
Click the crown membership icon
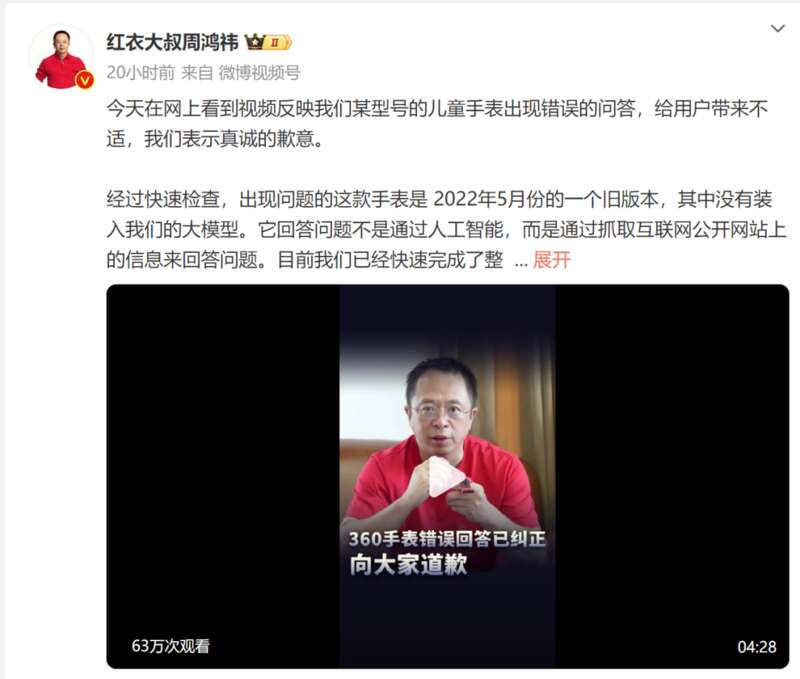(255, 42)
